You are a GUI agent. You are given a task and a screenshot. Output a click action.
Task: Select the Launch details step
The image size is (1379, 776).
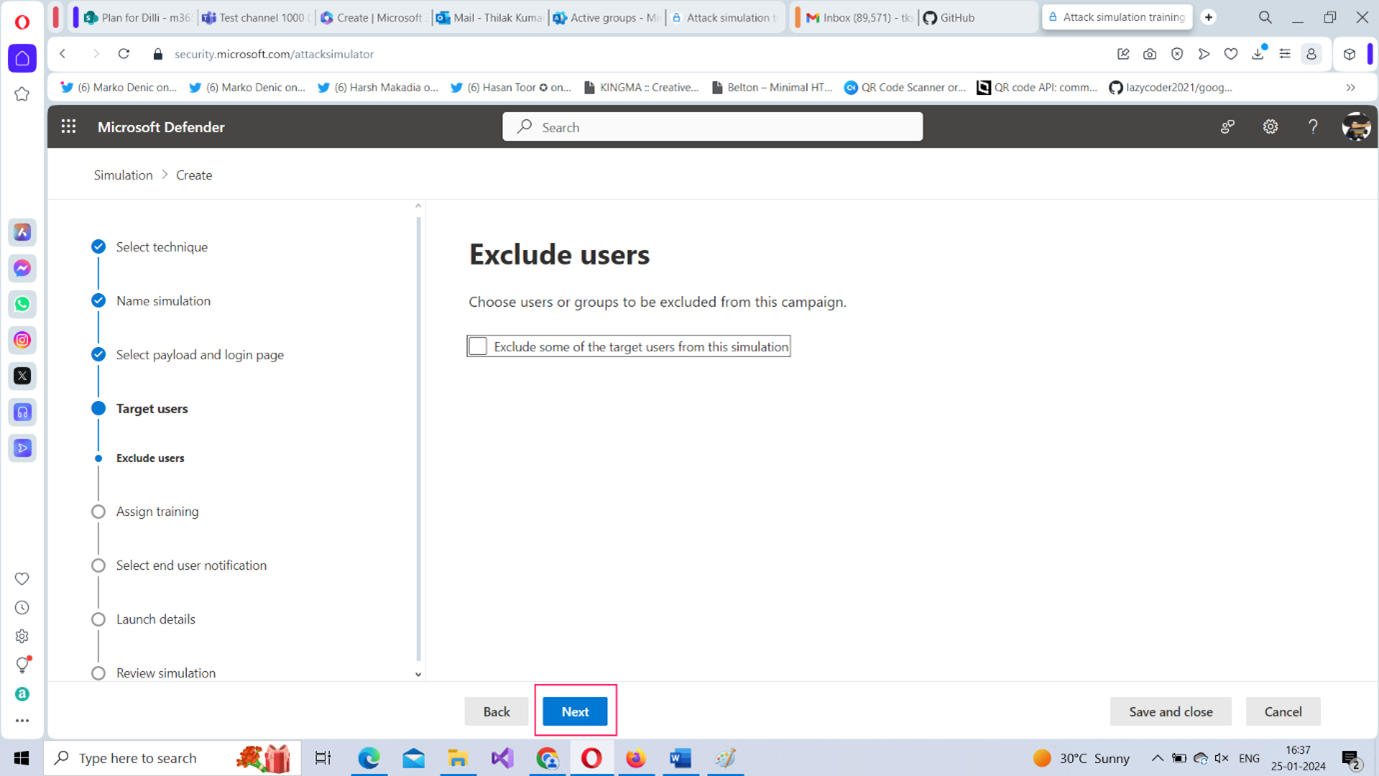155,619
